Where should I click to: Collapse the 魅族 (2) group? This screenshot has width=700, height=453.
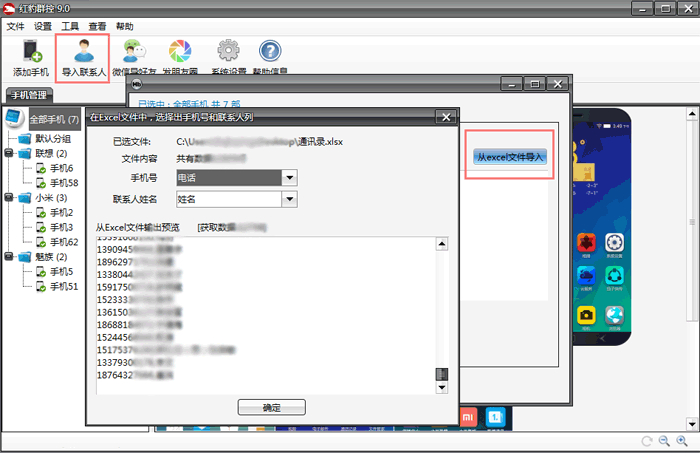8,256
